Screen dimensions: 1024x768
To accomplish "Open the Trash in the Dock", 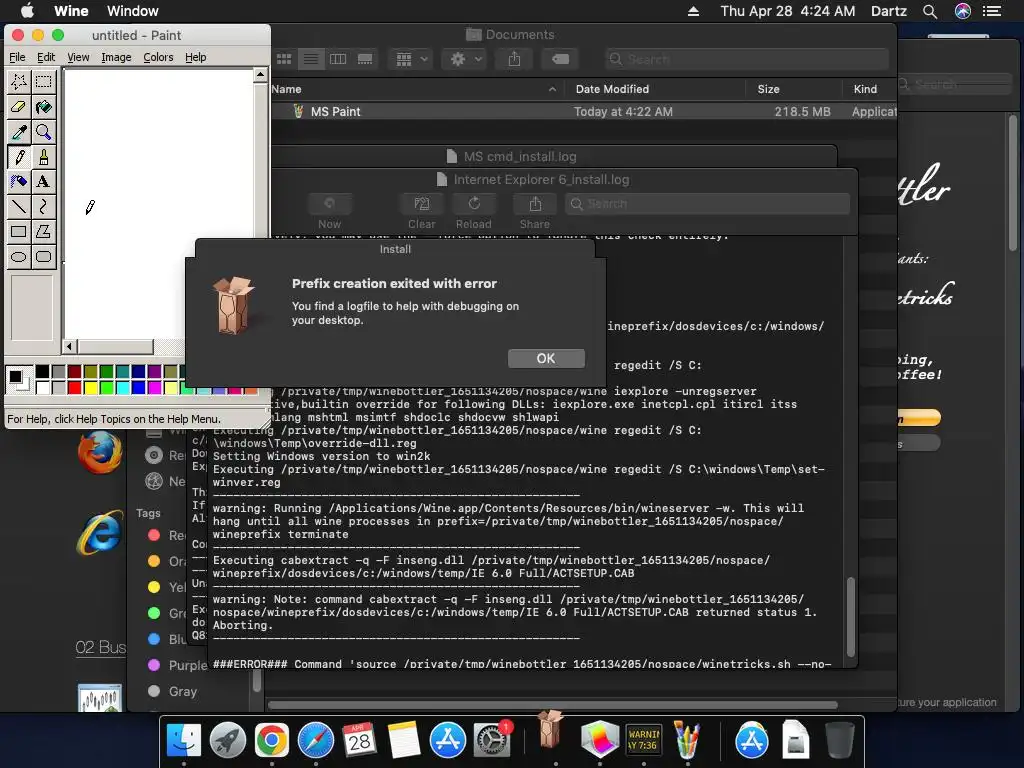I will point(839,739).
